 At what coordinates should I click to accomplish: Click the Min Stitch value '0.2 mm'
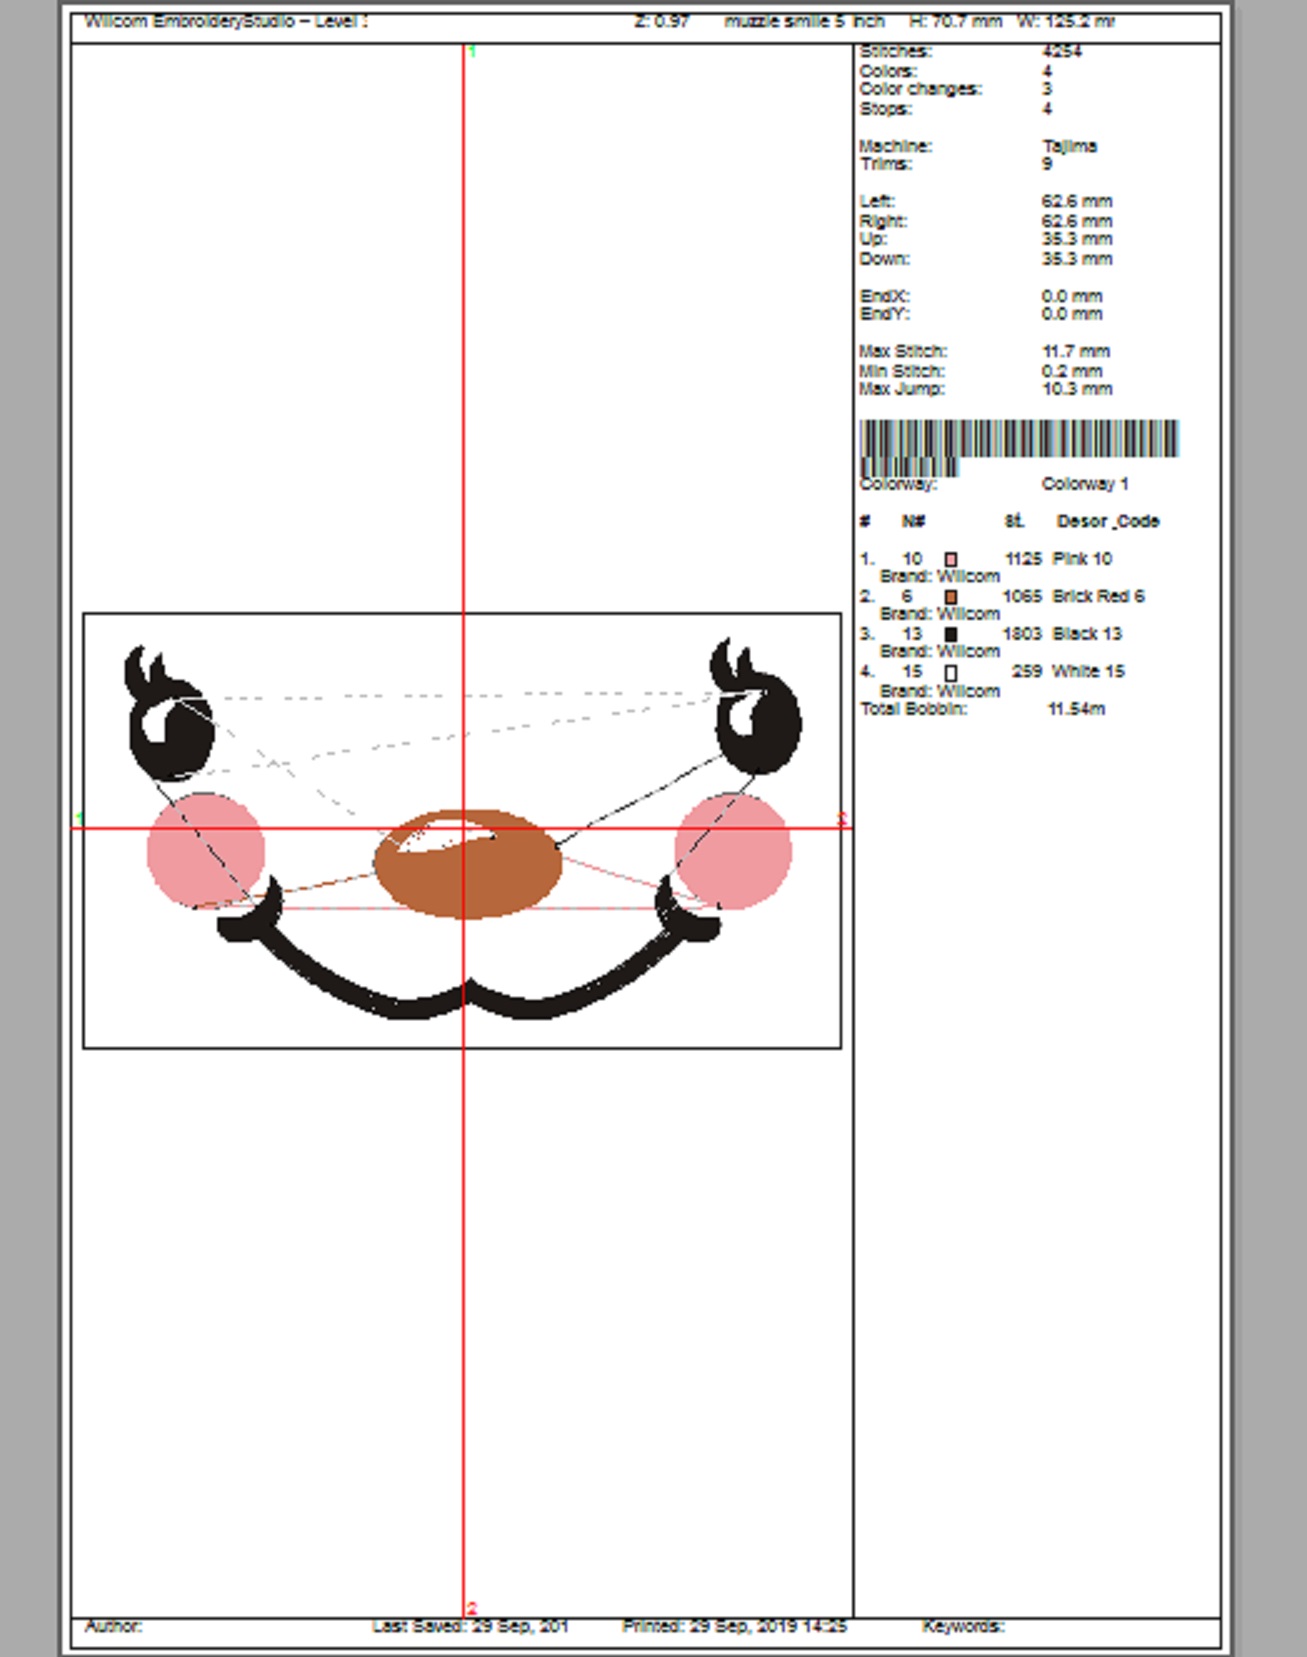[1072, 371]
